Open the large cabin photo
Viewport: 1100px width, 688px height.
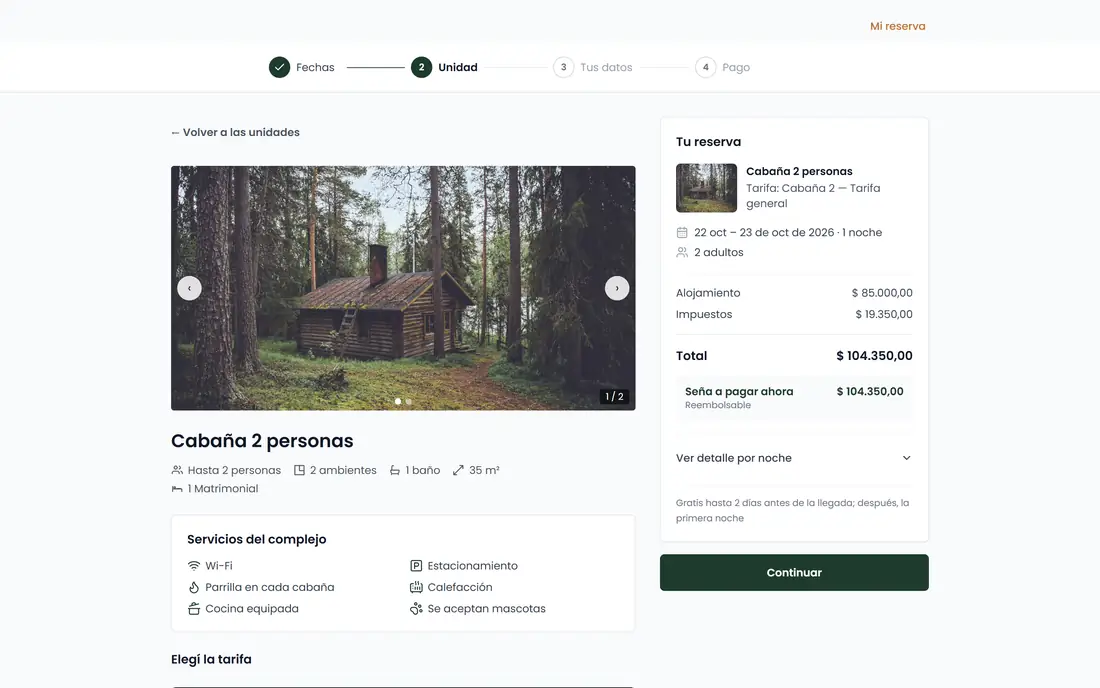click(x=403, y=288)
